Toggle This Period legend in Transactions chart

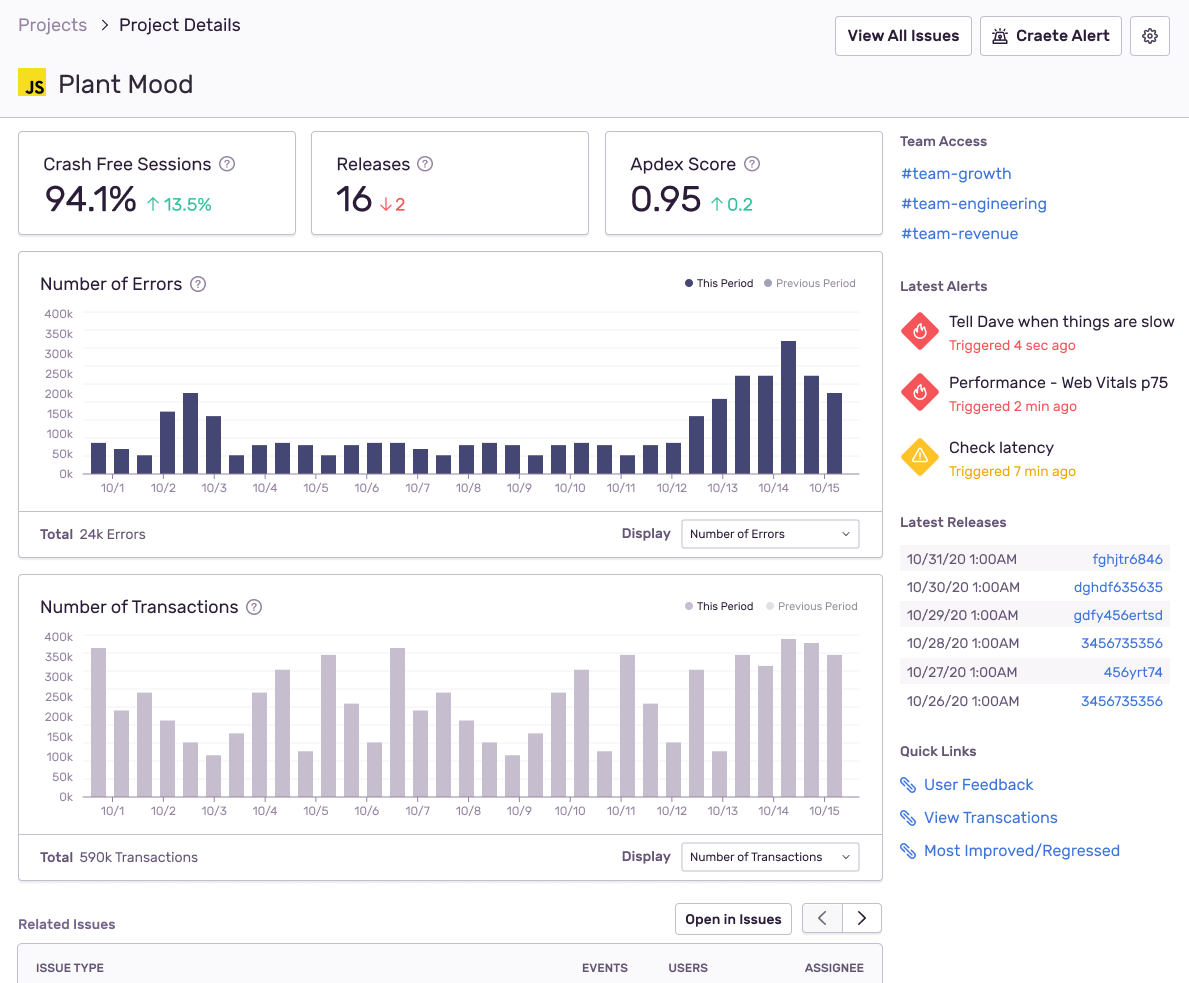click(x=719, y=607)
